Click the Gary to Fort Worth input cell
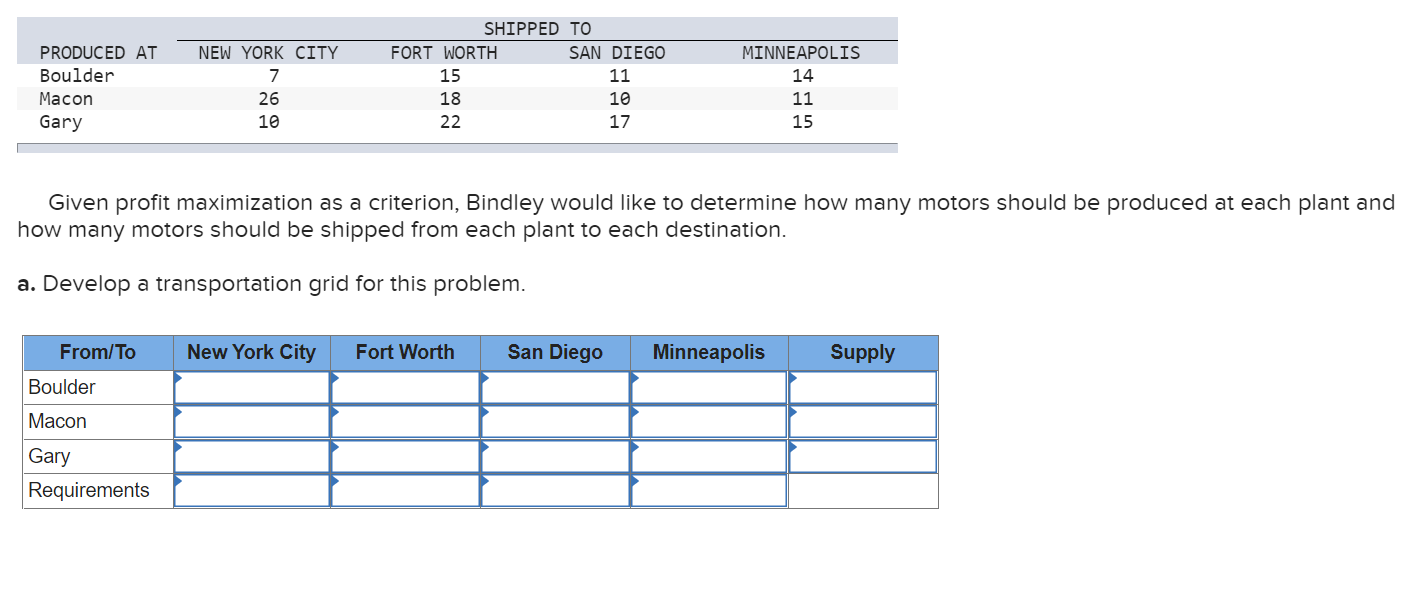The image size is (1423, 592). tap(405, 455)
